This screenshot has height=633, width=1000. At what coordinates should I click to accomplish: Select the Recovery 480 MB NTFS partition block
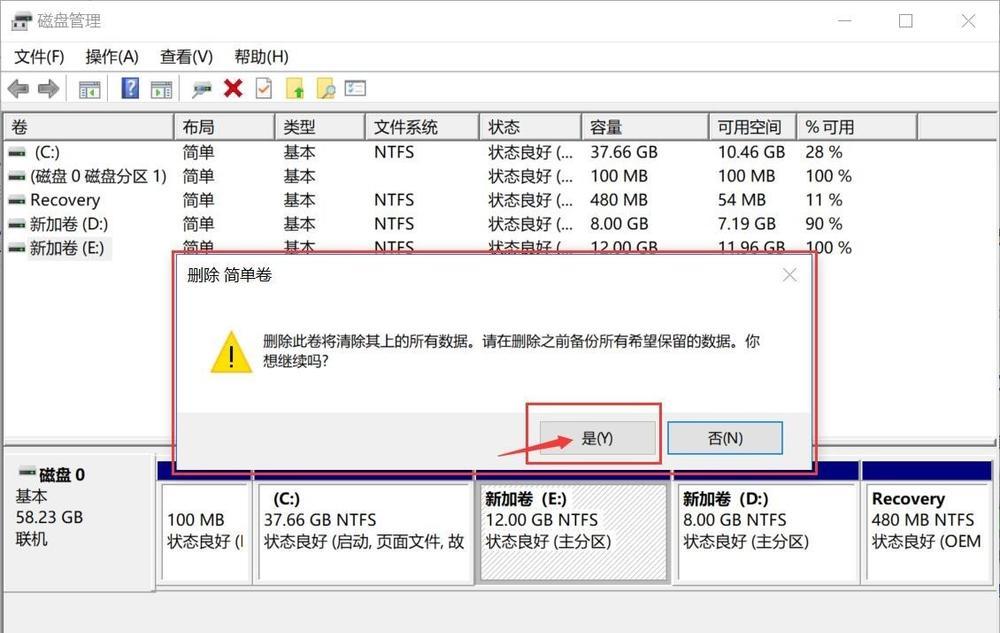click(927, 532)
